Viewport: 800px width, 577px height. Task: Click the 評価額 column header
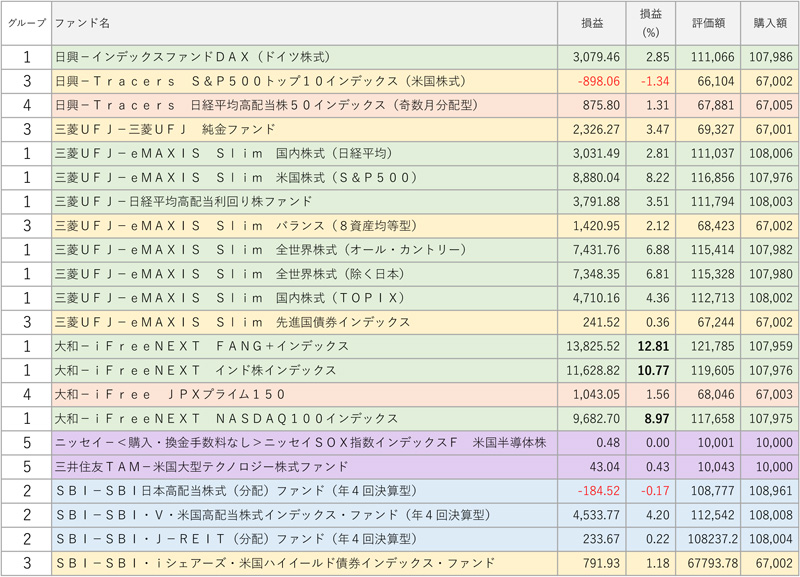pyautogui.click(x=708, y=23)
